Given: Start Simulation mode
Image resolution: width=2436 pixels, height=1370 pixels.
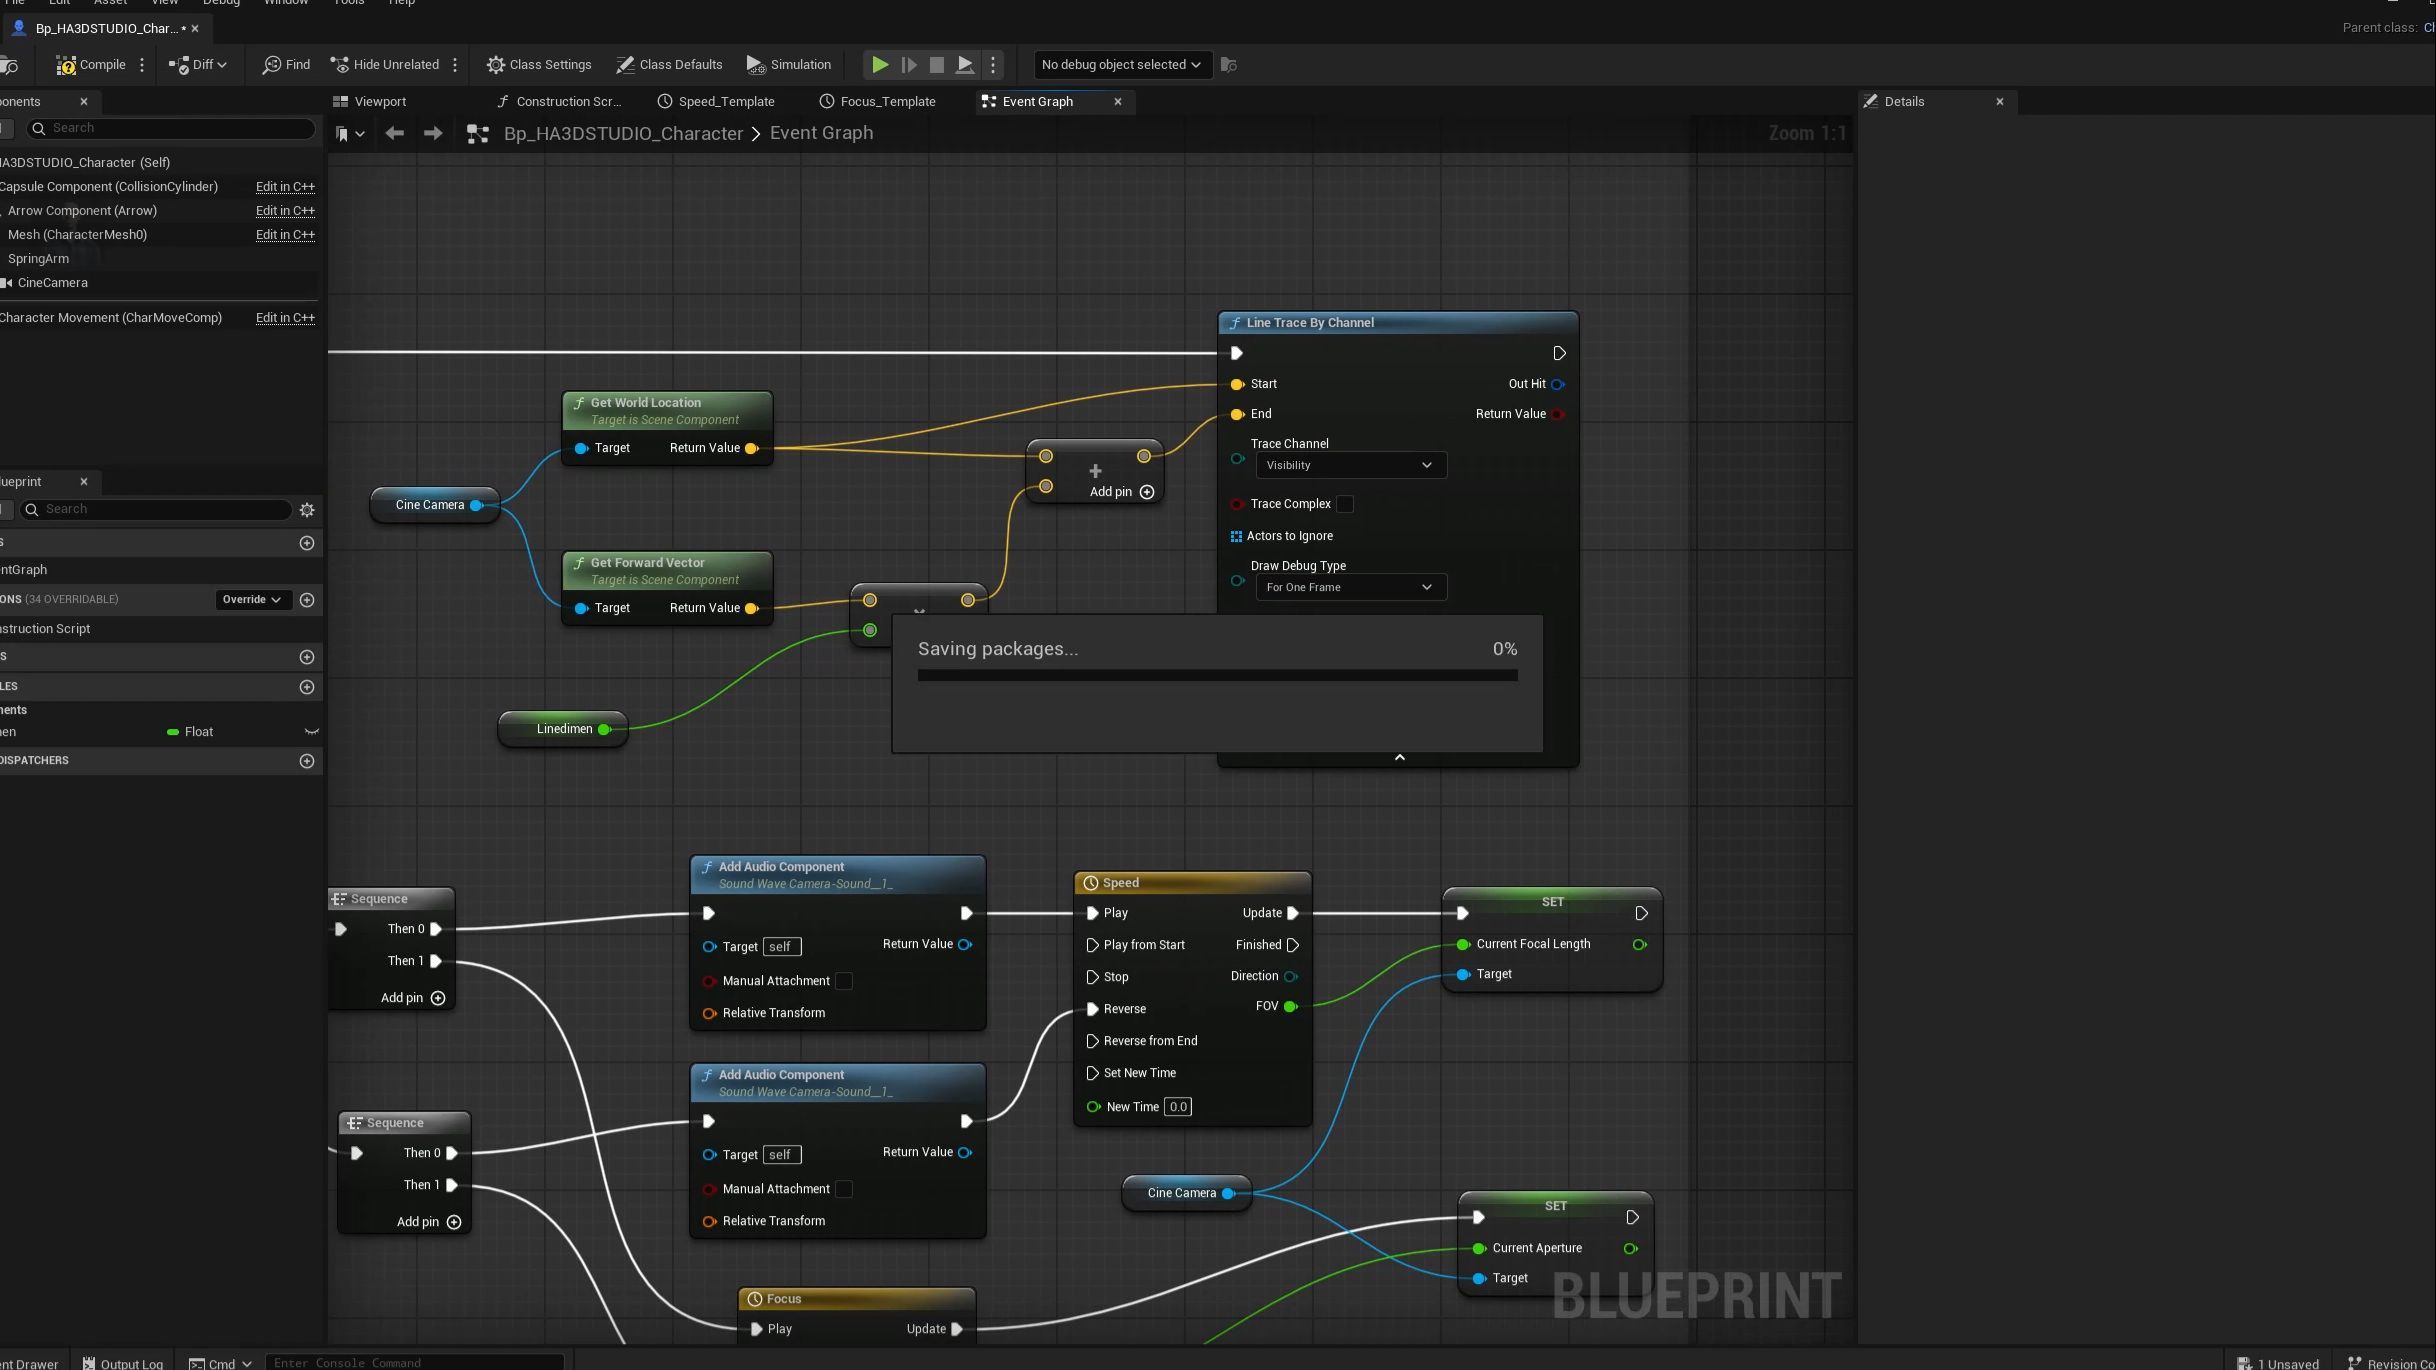Looking at the screenshot, I should pyautogui.click(x=789, y=65).
